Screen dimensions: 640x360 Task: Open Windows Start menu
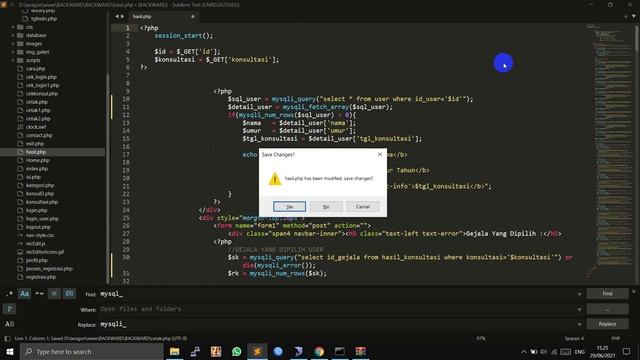(10, 351)
